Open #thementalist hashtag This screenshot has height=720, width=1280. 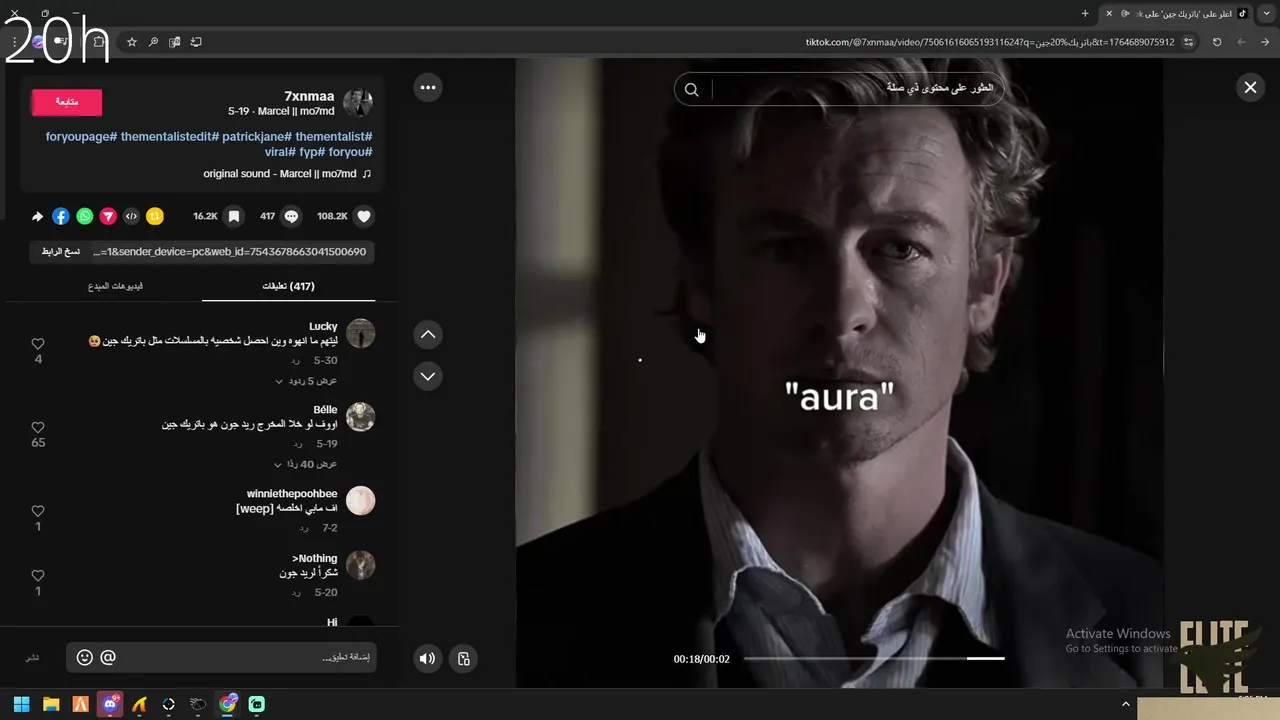[x=334, y=136]
